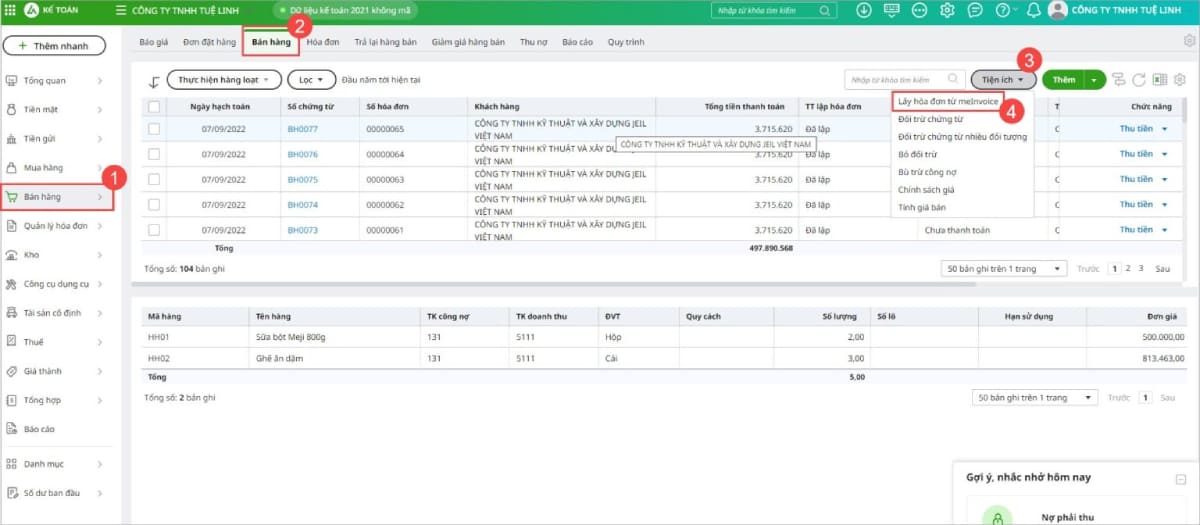Choose Bù trừ công nợ menu item
This screenshot has width=1200, height=525.
(928, 172)
